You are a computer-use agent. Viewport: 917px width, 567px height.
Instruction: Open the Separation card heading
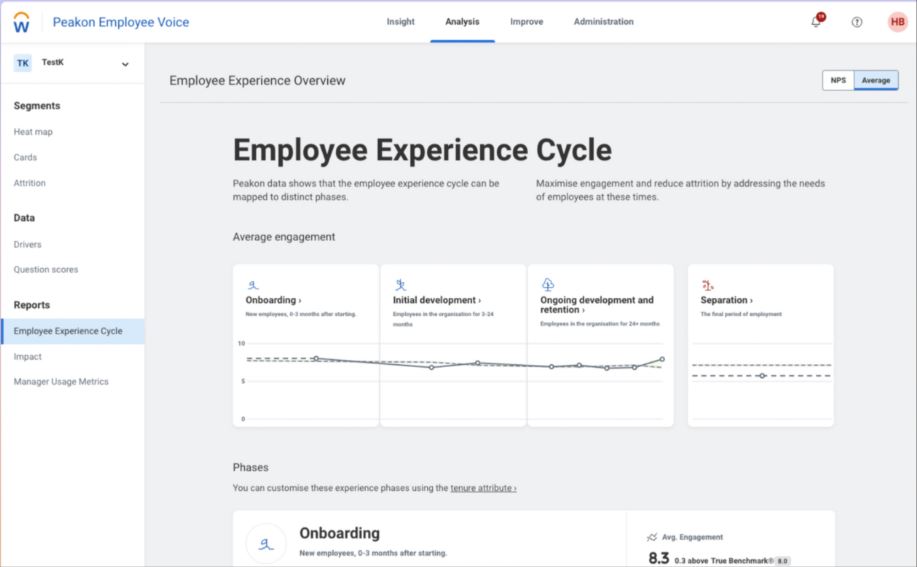pos(726,300)
